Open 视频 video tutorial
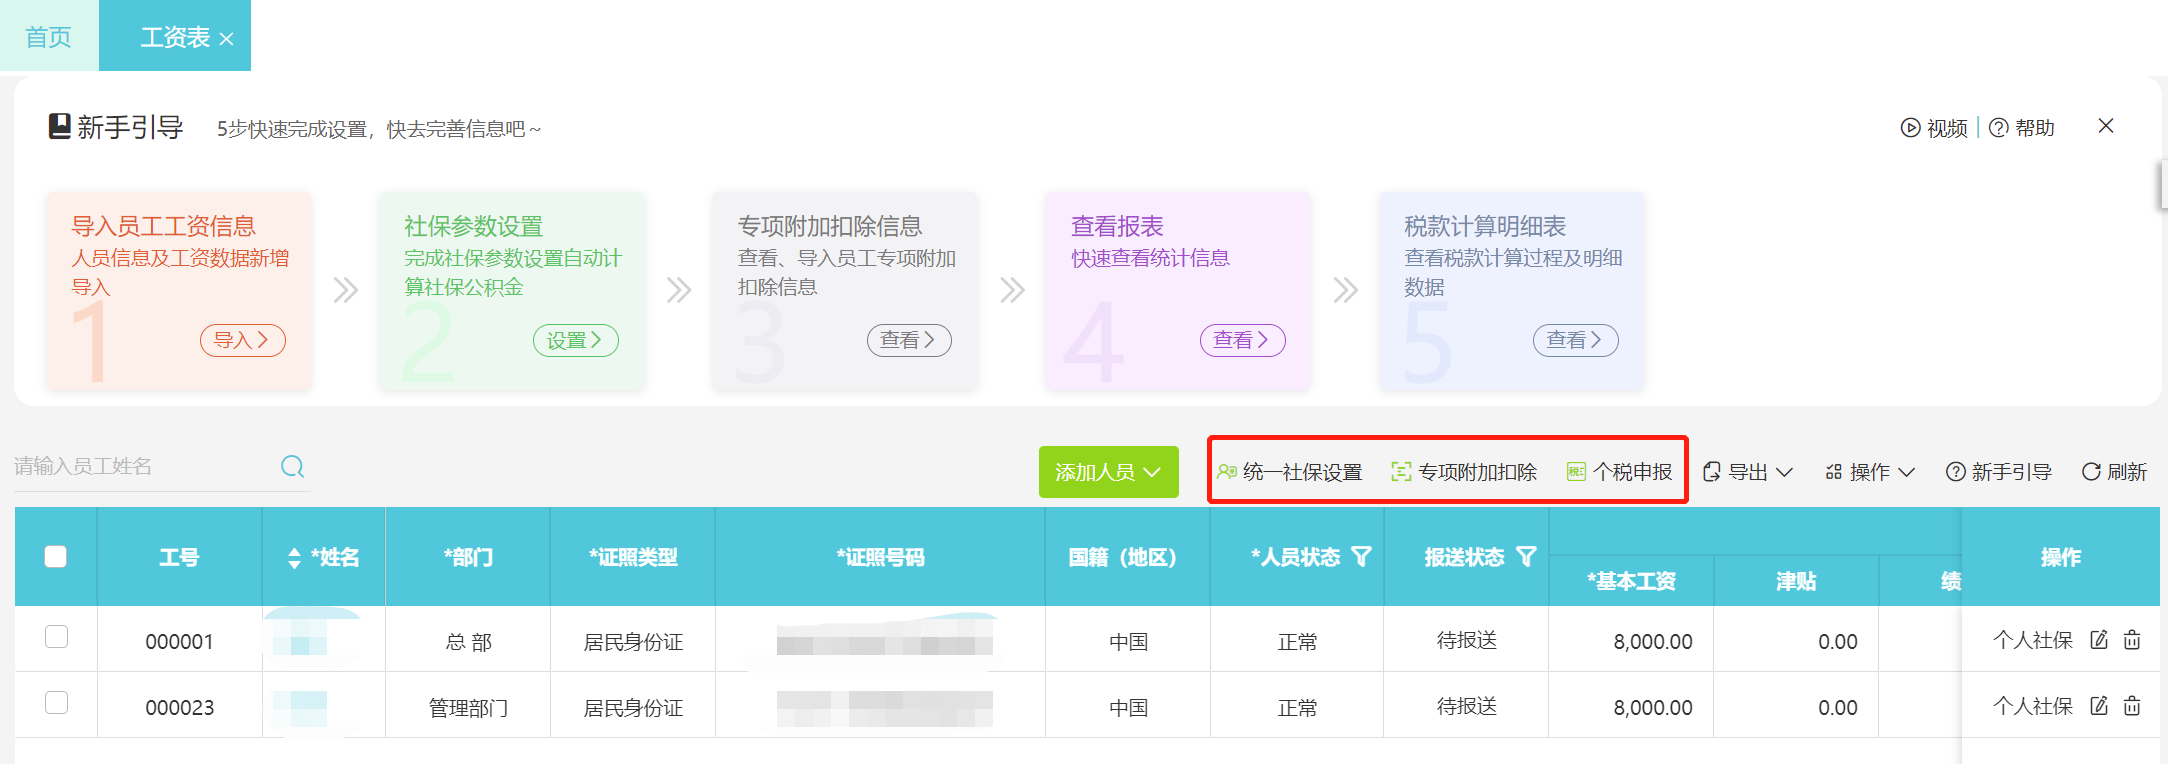2168x764 pixels. coord(1934,128)
